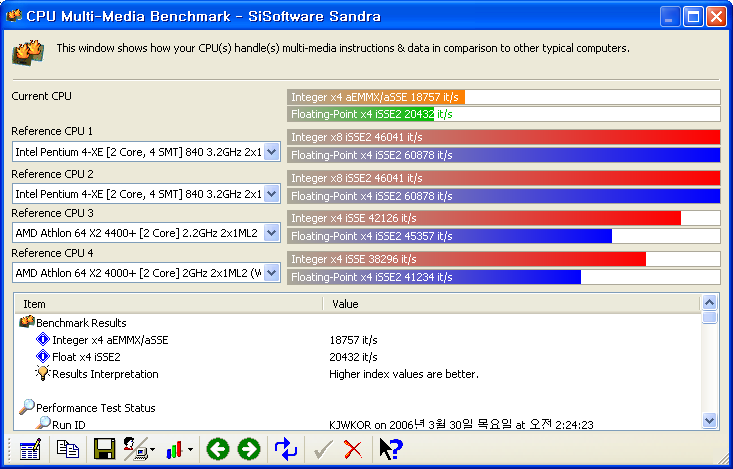The height and width of the screenshot is (469, 733).
Task: Open the Options table icon in toolbar
Action: [30, 449]
